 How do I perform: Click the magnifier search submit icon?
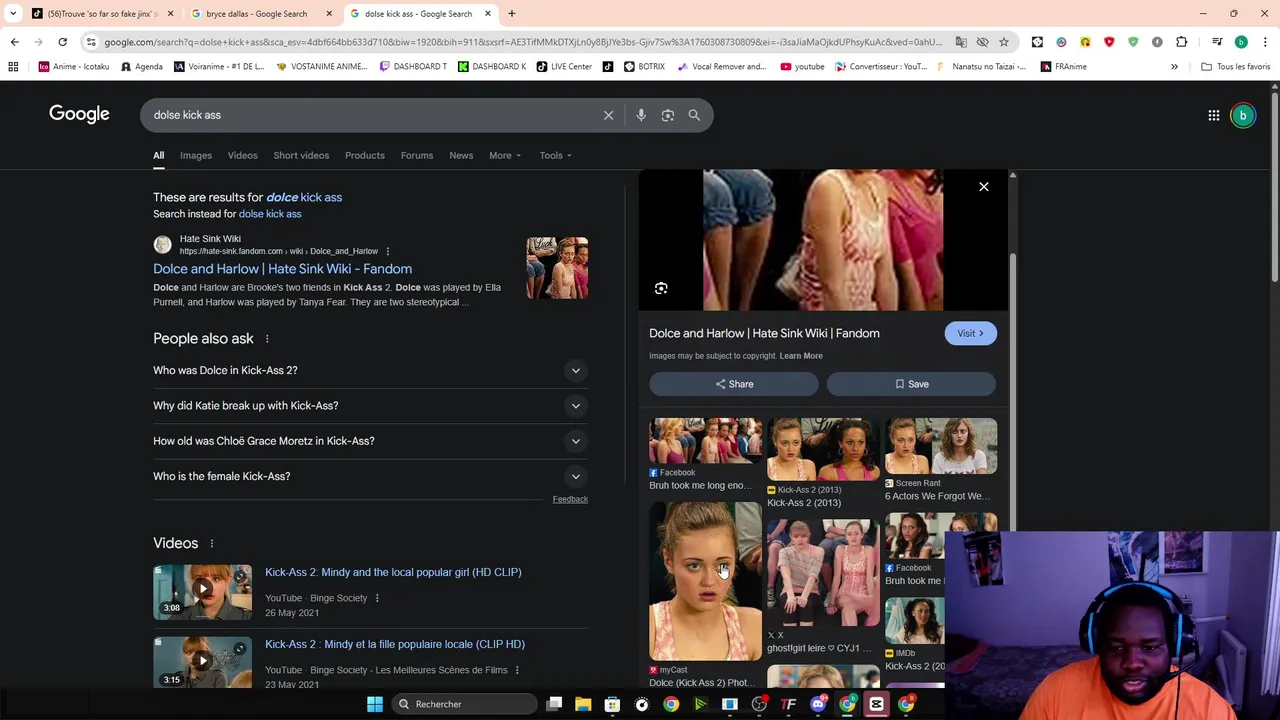click(694, 115)
